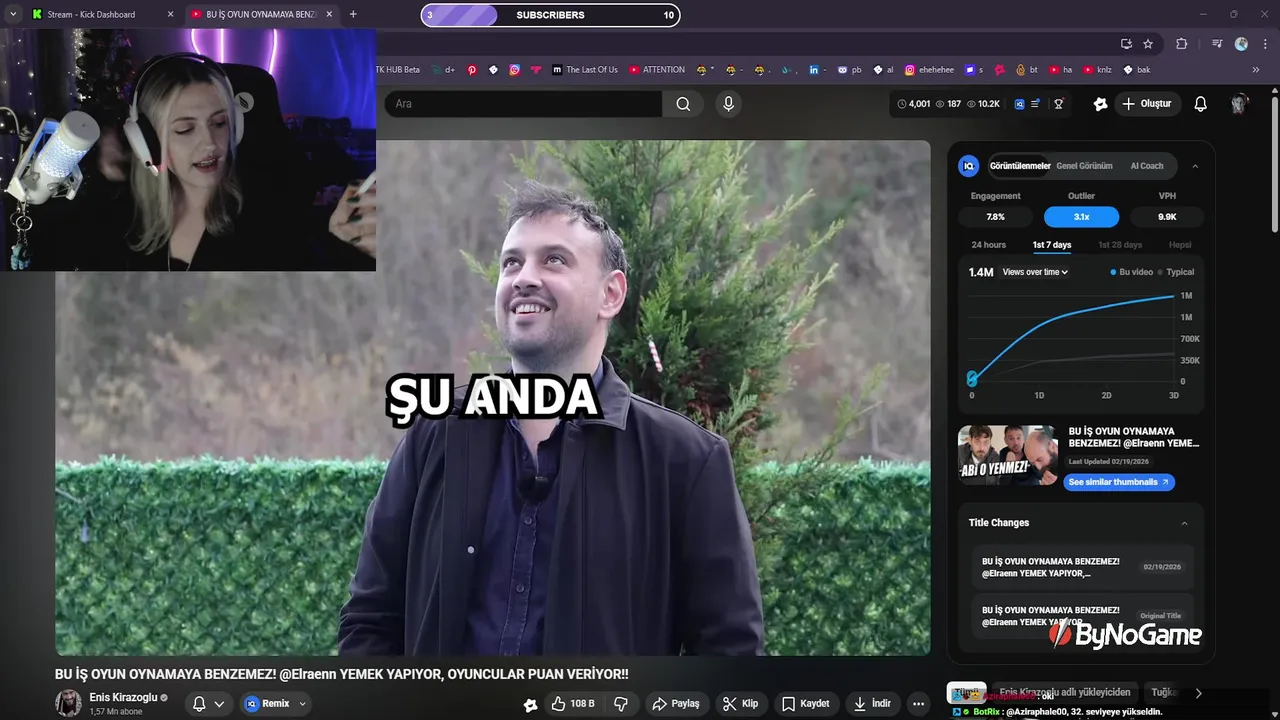Viewport: 1280px width, 720px height.
Task: Dislike the video
Action: tap(621, 704)
